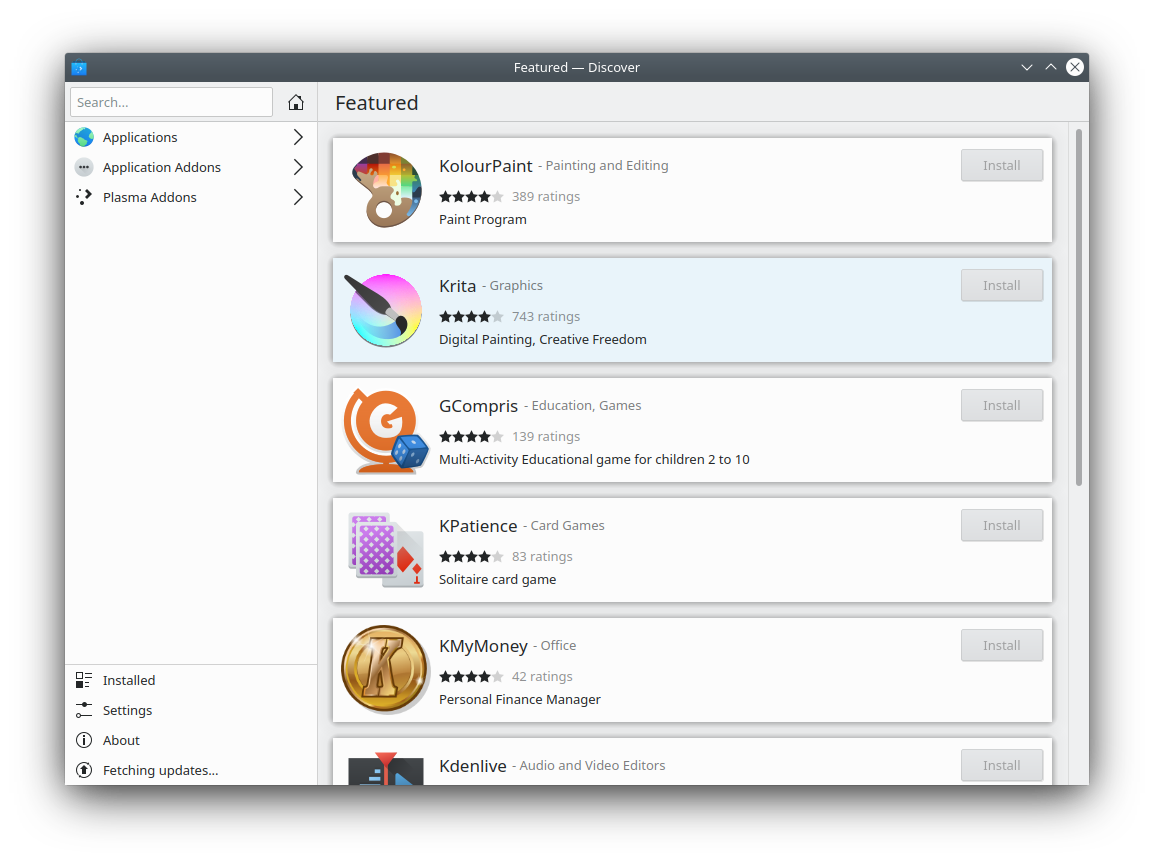This screenshot has height=862, width=1154.
Task: Click the GCompris globe icon
Action: 386,431
